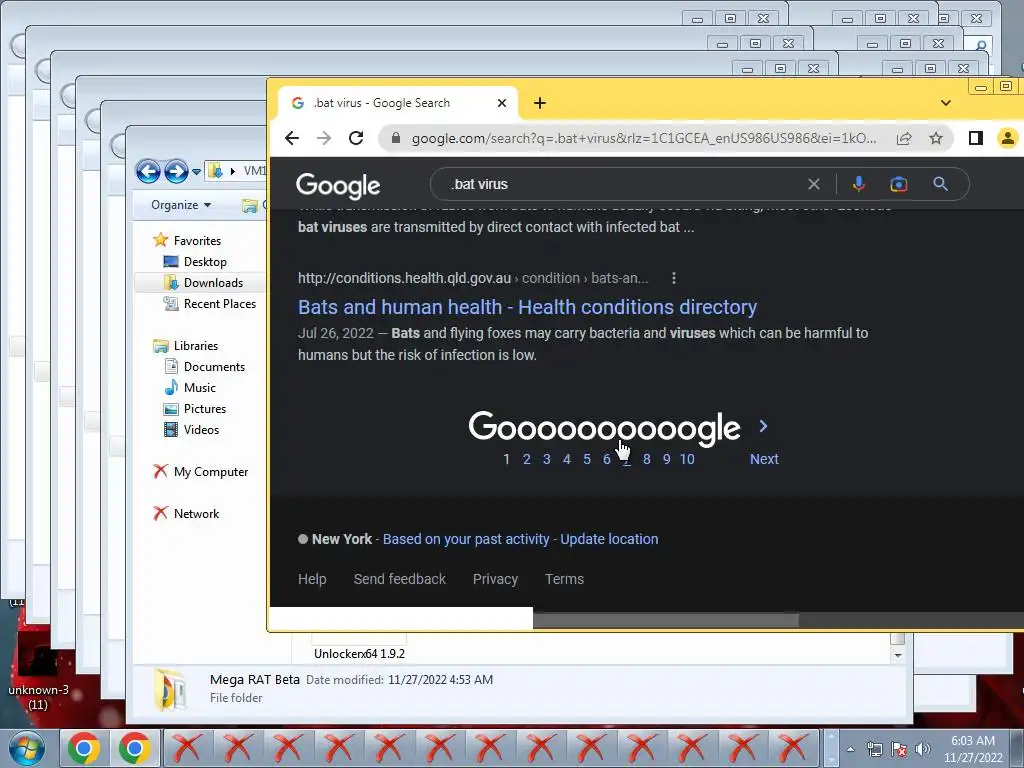This screenshot has height=768, width=1024.
Task: Click Send feedback footer link
Action: click(400, 579)
